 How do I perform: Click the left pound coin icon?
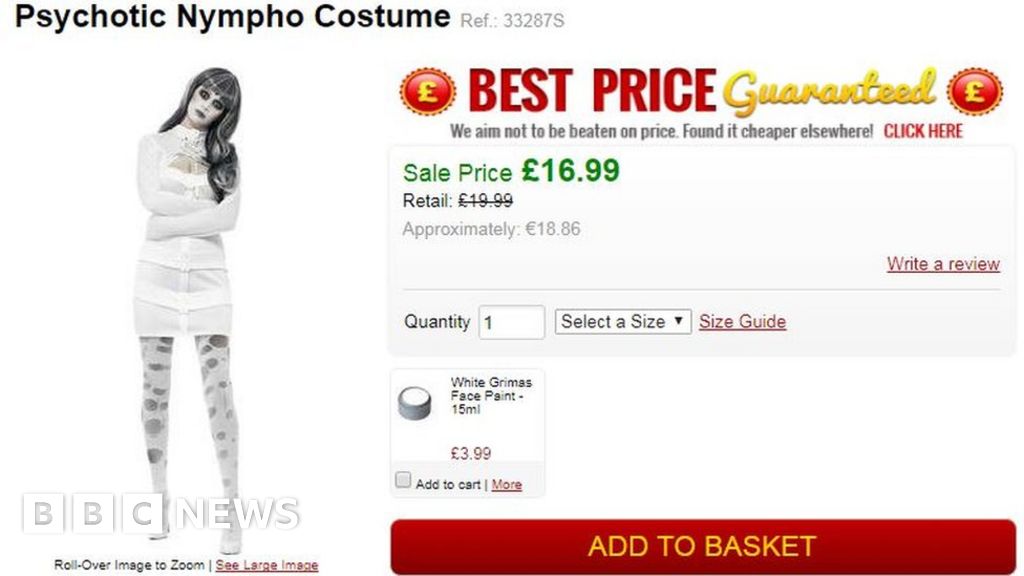pos(427,92)
